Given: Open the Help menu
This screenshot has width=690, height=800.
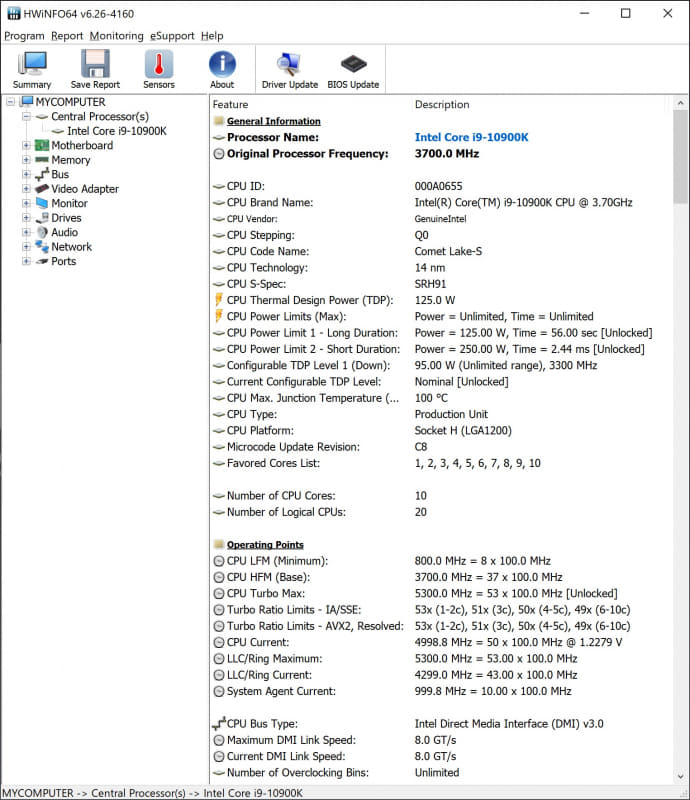Looking at the screenshot, I should click(212, 36).
